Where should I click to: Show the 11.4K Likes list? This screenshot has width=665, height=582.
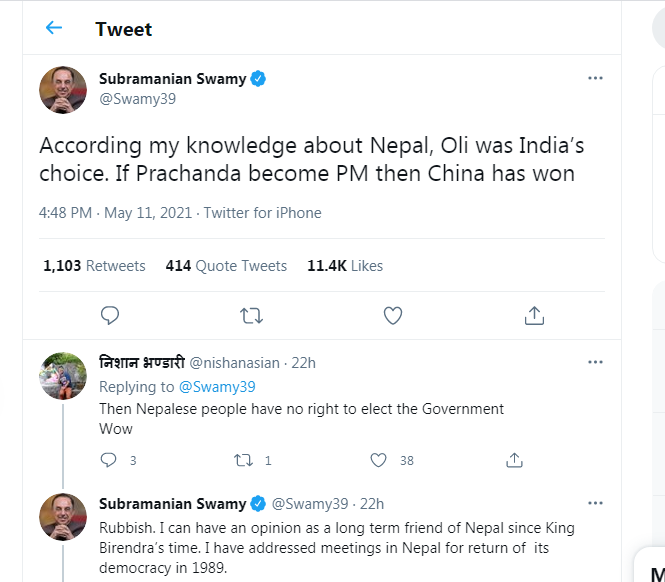345,266
